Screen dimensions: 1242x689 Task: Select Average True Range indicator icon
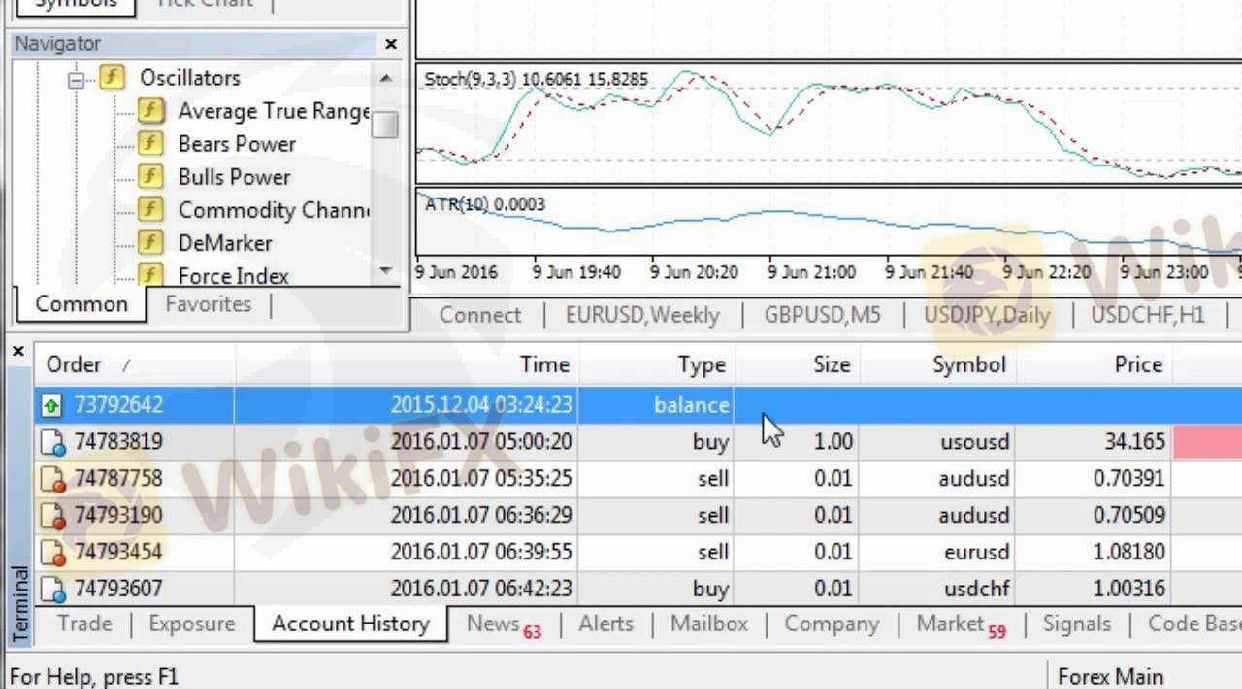pyautogui.click(x=150, y=110)
